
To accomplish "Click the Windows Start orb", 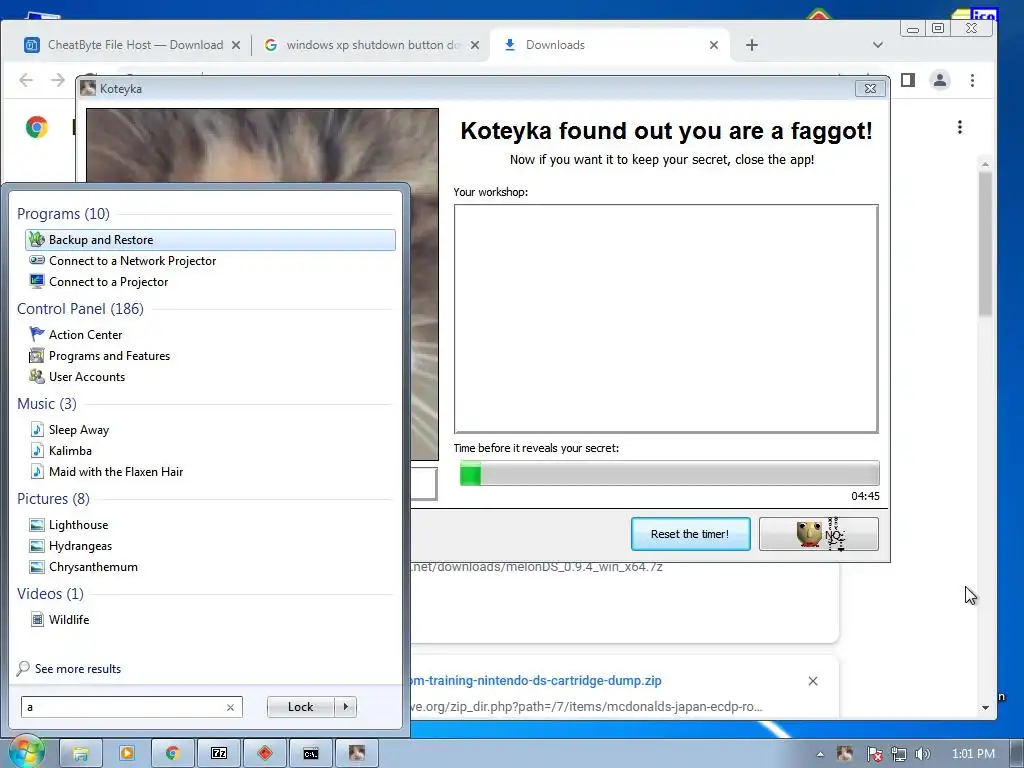I will (26, 752).
